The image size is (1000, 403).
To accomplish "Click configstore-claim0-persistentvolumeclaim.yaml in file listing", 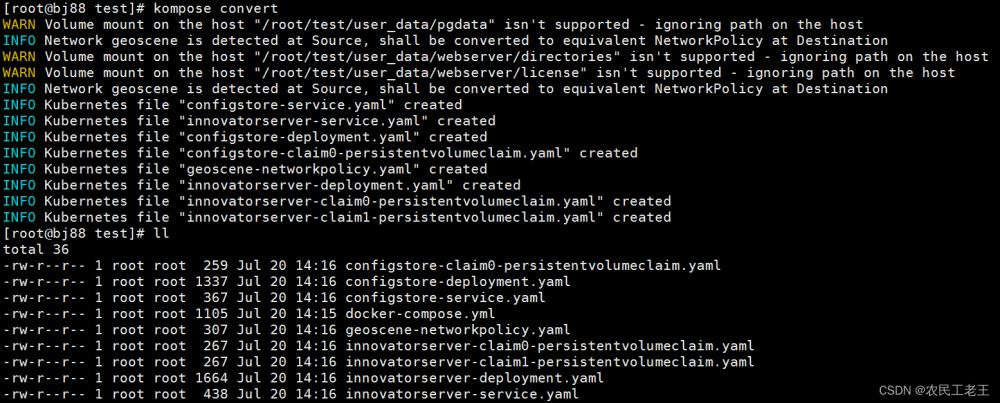I will [533, 265].
